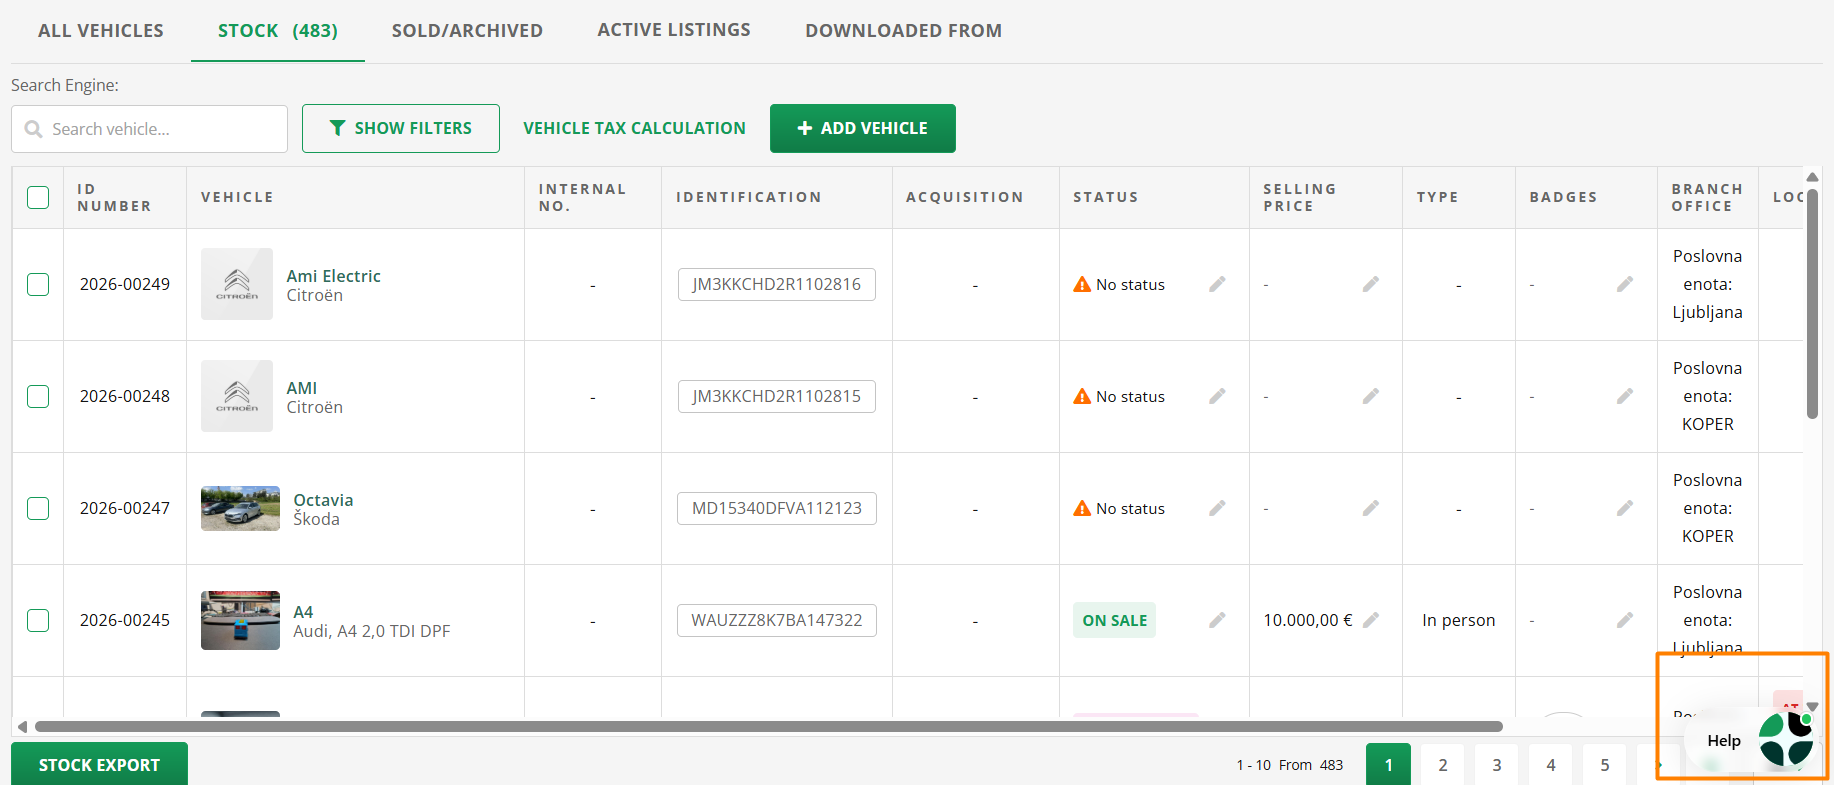The image size is (1834, 785).
Task: Edit status of the Škoda Octavia
Action: pyautogui.click(x=1217, y=508)
